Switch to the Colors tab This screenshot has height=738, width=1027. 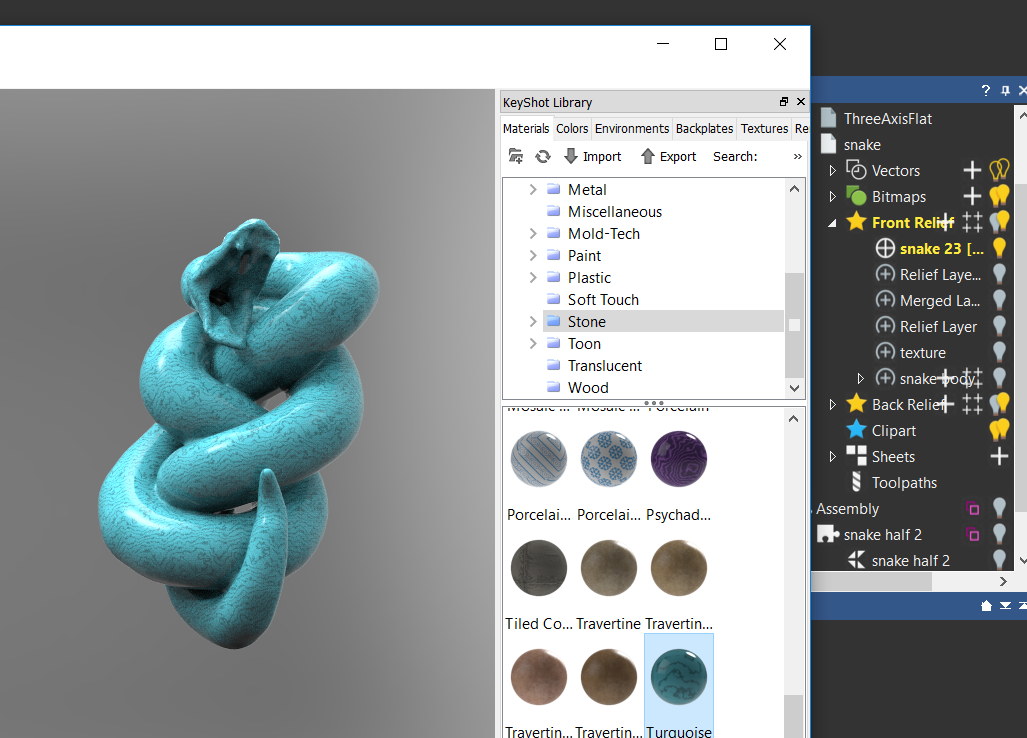pyautogui.click(x=572, y=128)
